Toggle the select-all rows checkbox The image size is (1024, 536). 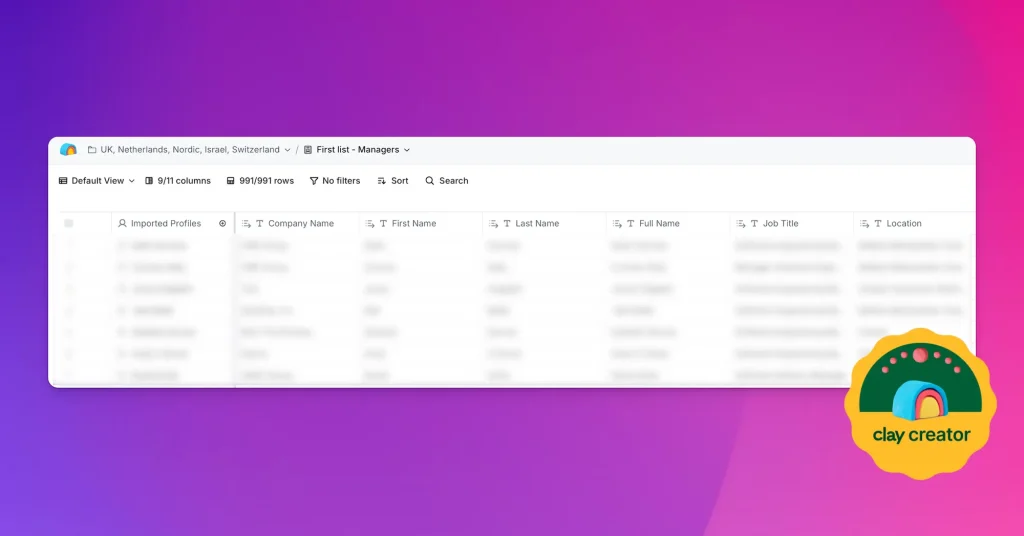coord(69,224)
